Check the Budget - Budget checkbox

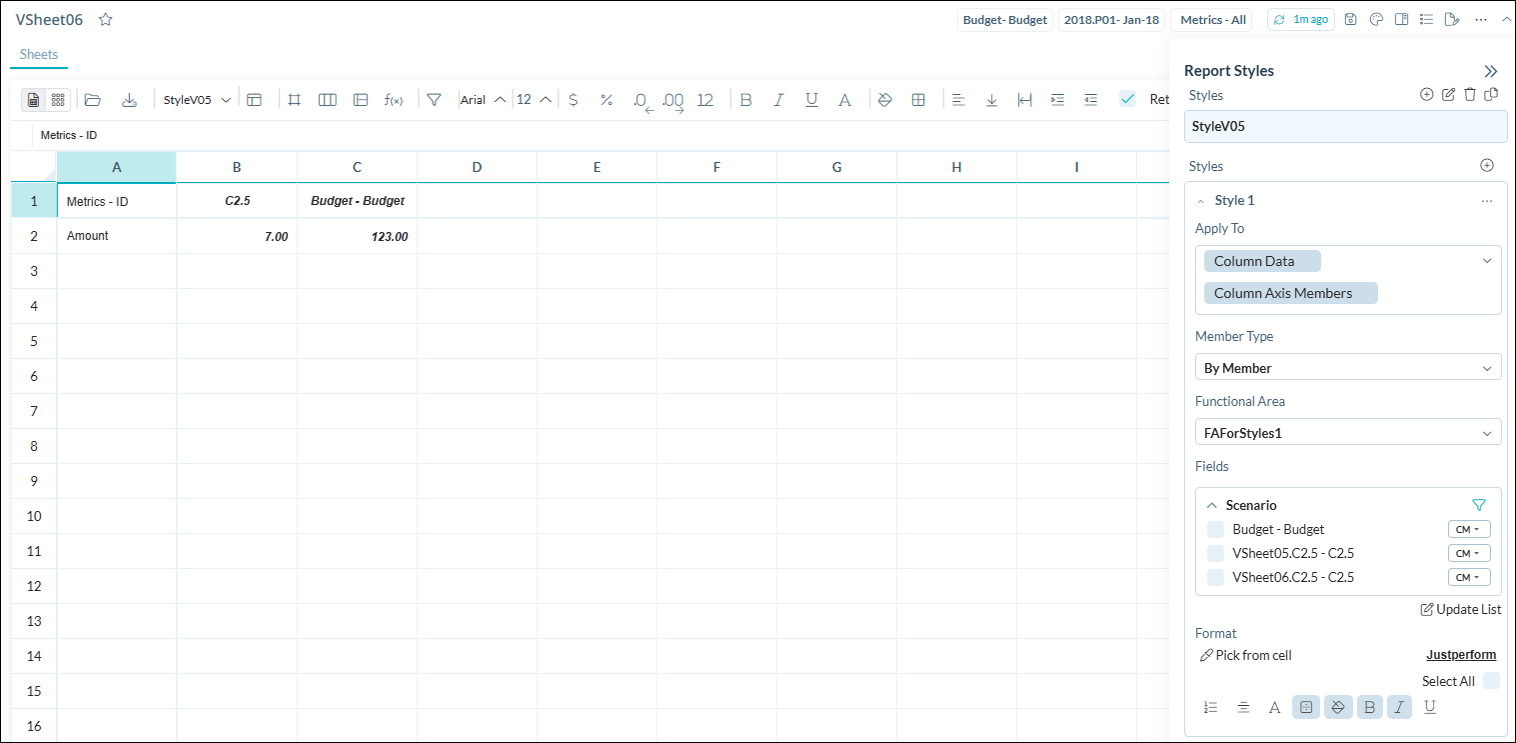coord(1215,529)
